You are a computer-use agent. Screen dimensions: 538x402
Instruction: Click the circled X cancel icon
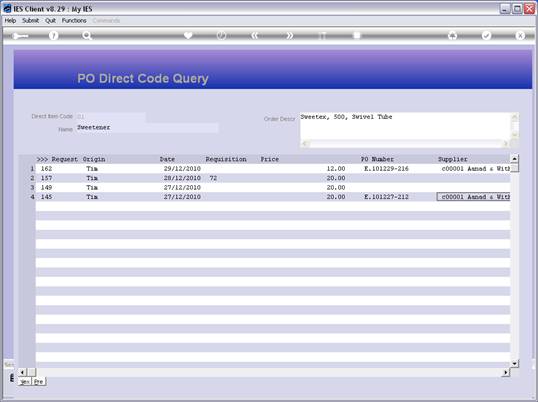(x=520, y=35)
